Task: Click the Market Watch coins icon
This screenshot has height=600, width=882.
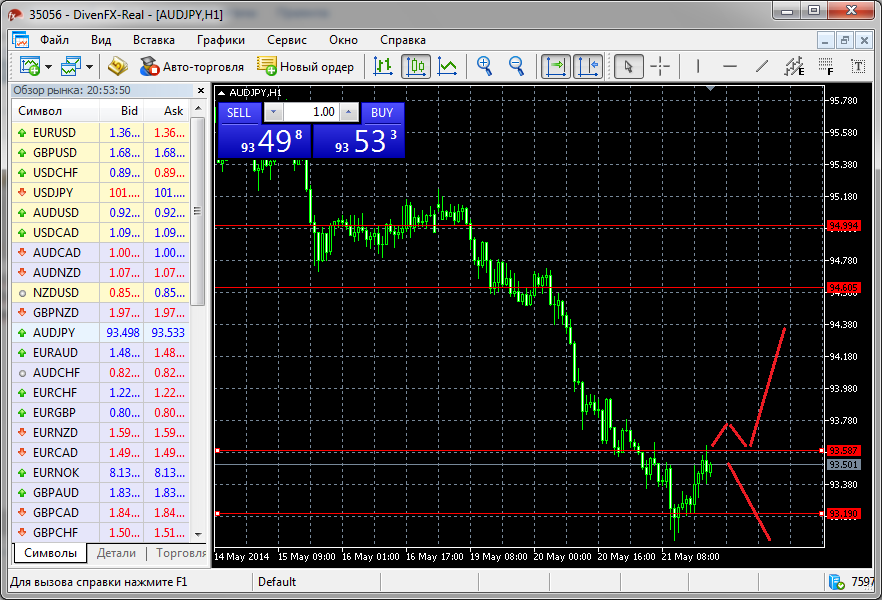Action: [118, 66]
